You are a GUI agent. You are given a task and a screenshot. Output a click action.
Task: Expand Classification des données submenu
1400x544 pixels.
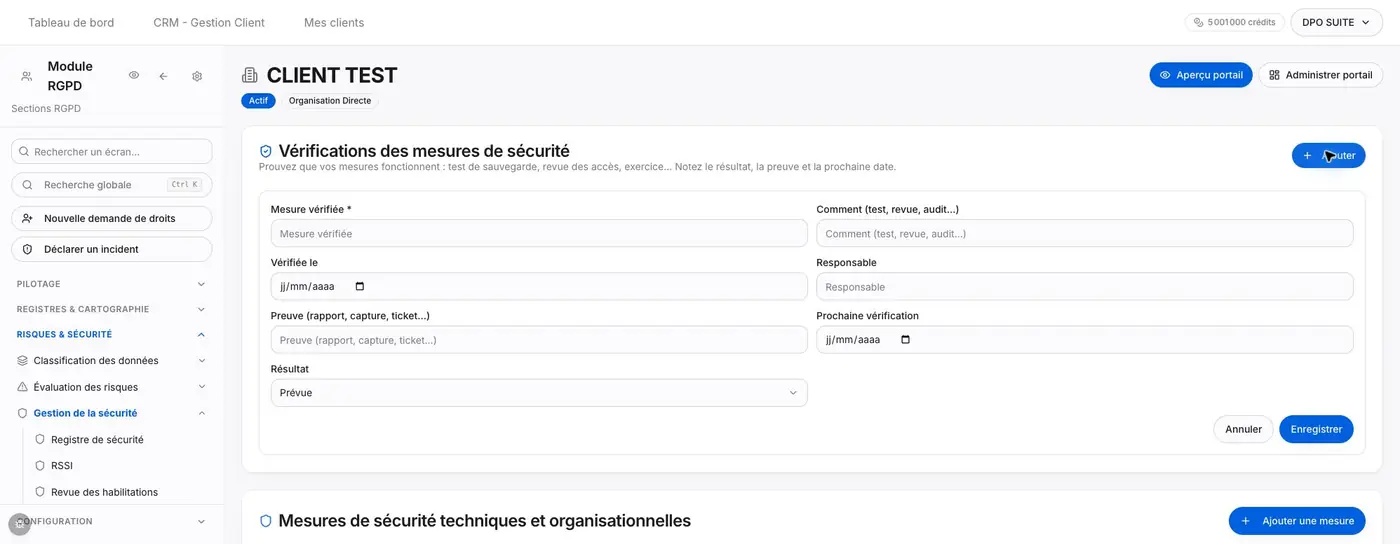point(201,360)
